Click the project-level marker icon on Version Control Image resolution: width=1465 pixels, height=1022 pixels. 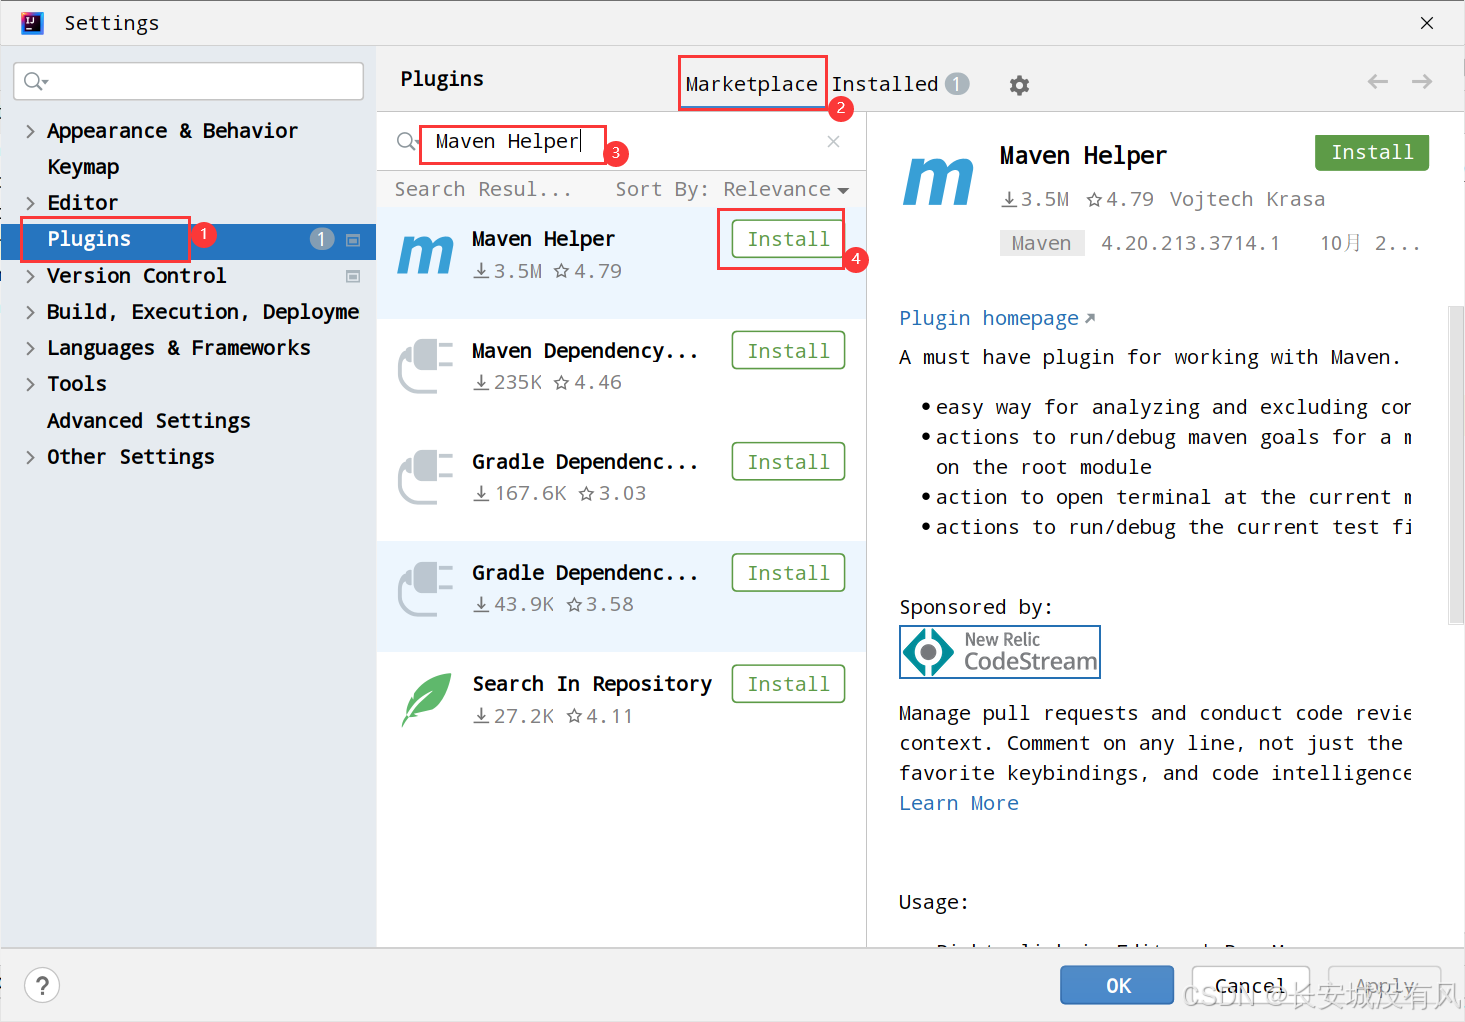pos(353,276)
